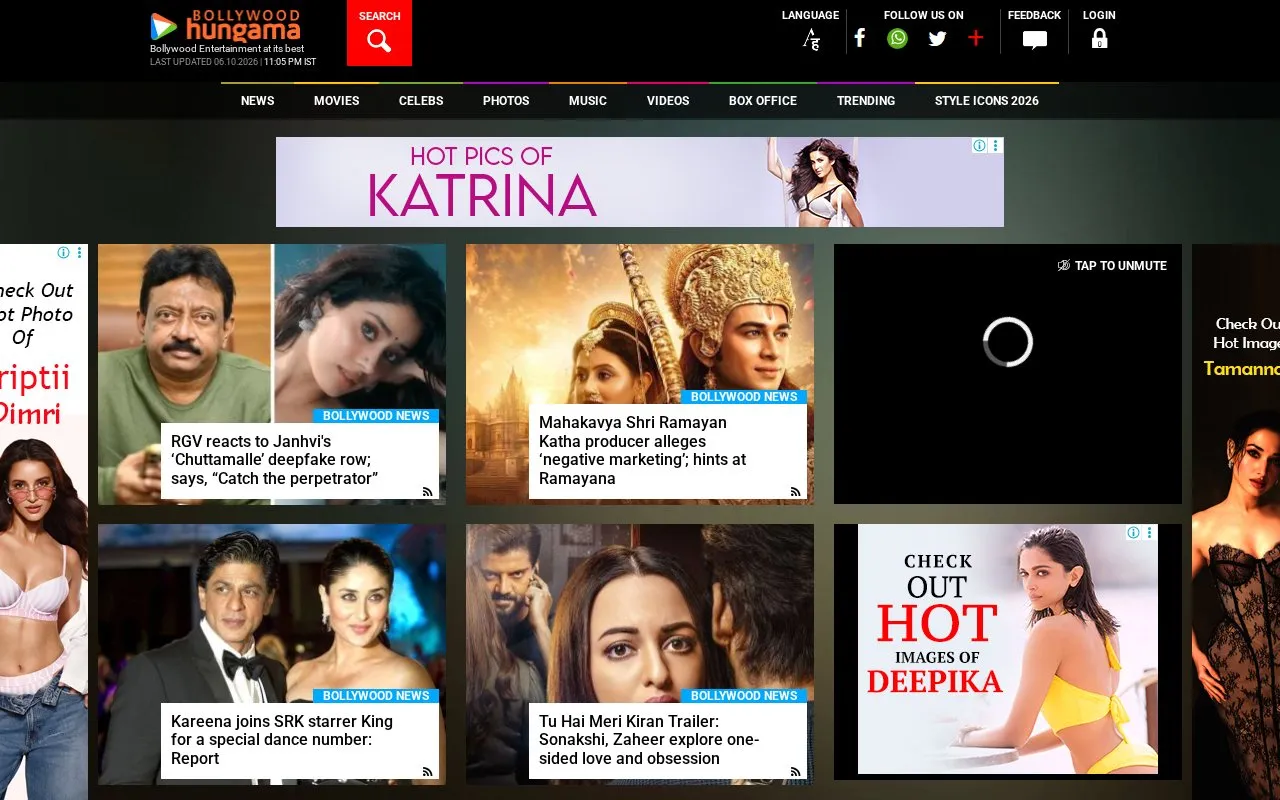Show more social options with red plus

click(x=976, y=38)
